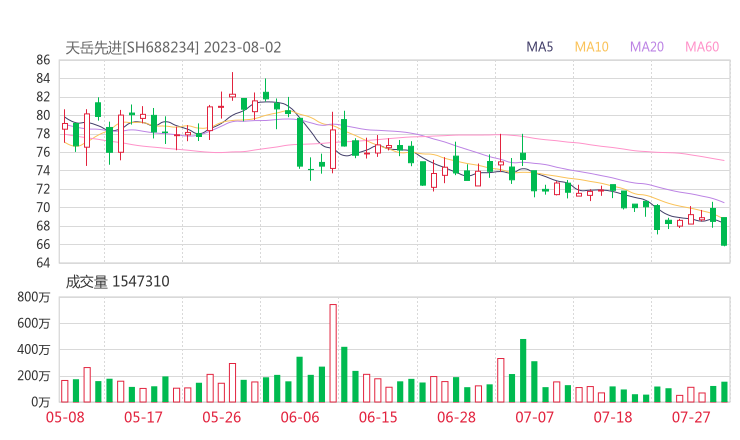Click the tallest red volume bar
Screen dimensions: 740x440
(x=333, y=353)
